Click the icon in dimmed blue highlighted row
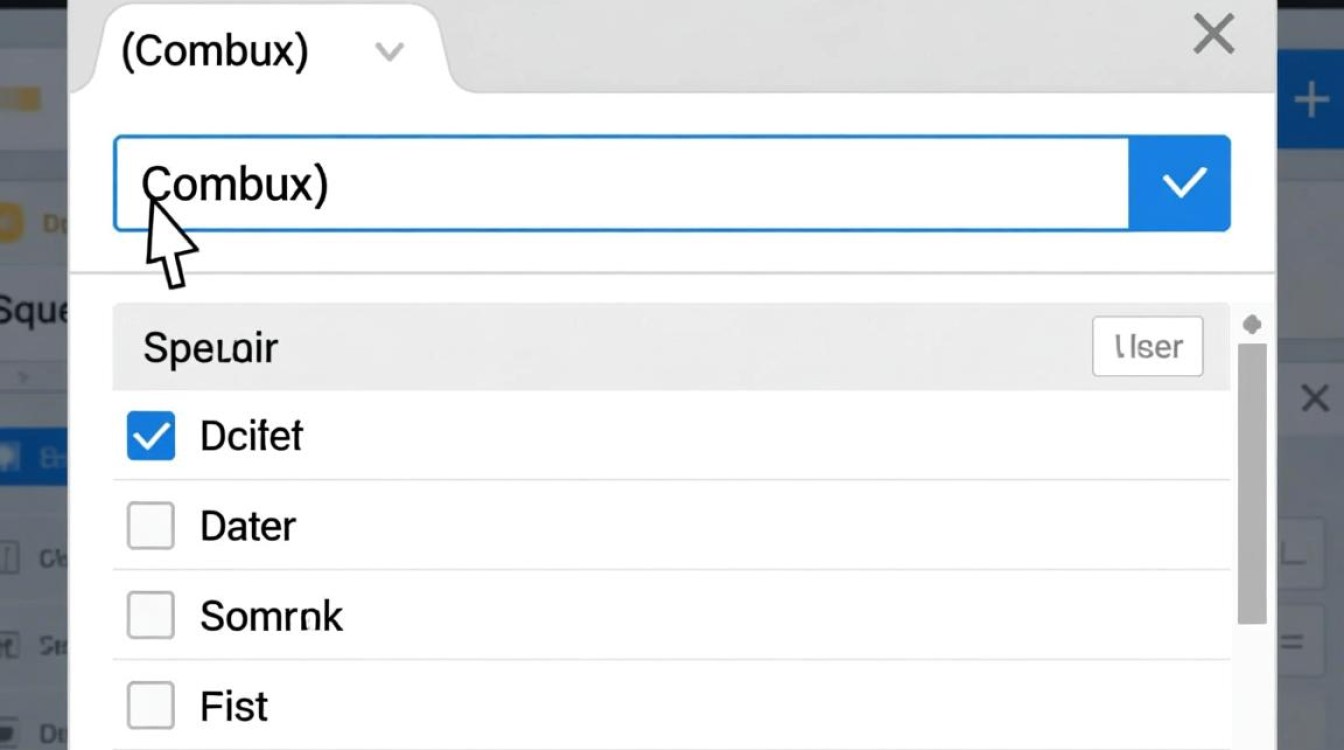The height and width of the screenshot is (750, 1344). 12,458
